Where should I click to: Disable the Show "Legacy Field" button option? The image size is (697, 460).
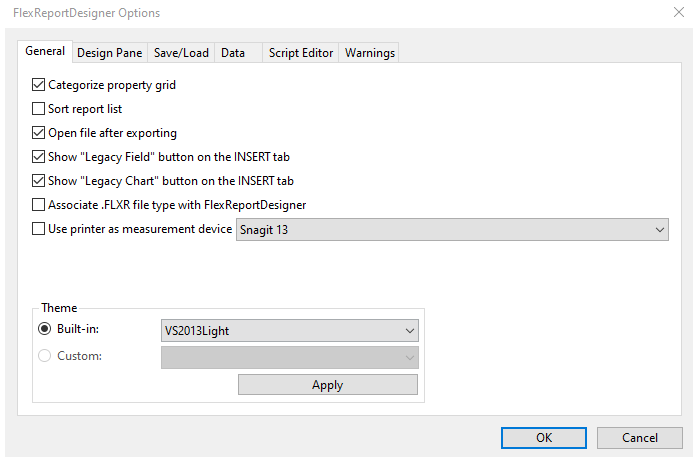coord(39,157)
